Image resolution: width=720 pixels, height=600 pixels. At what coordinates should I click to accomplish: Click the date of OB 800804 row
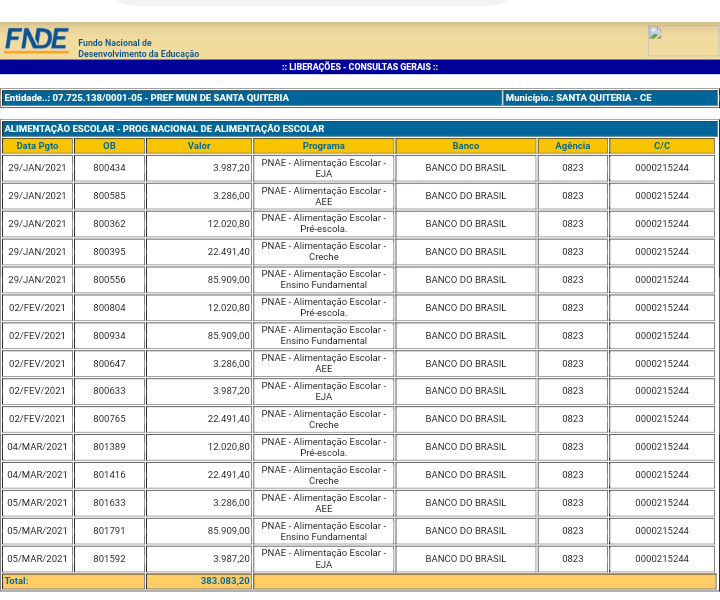click(37, 308)
